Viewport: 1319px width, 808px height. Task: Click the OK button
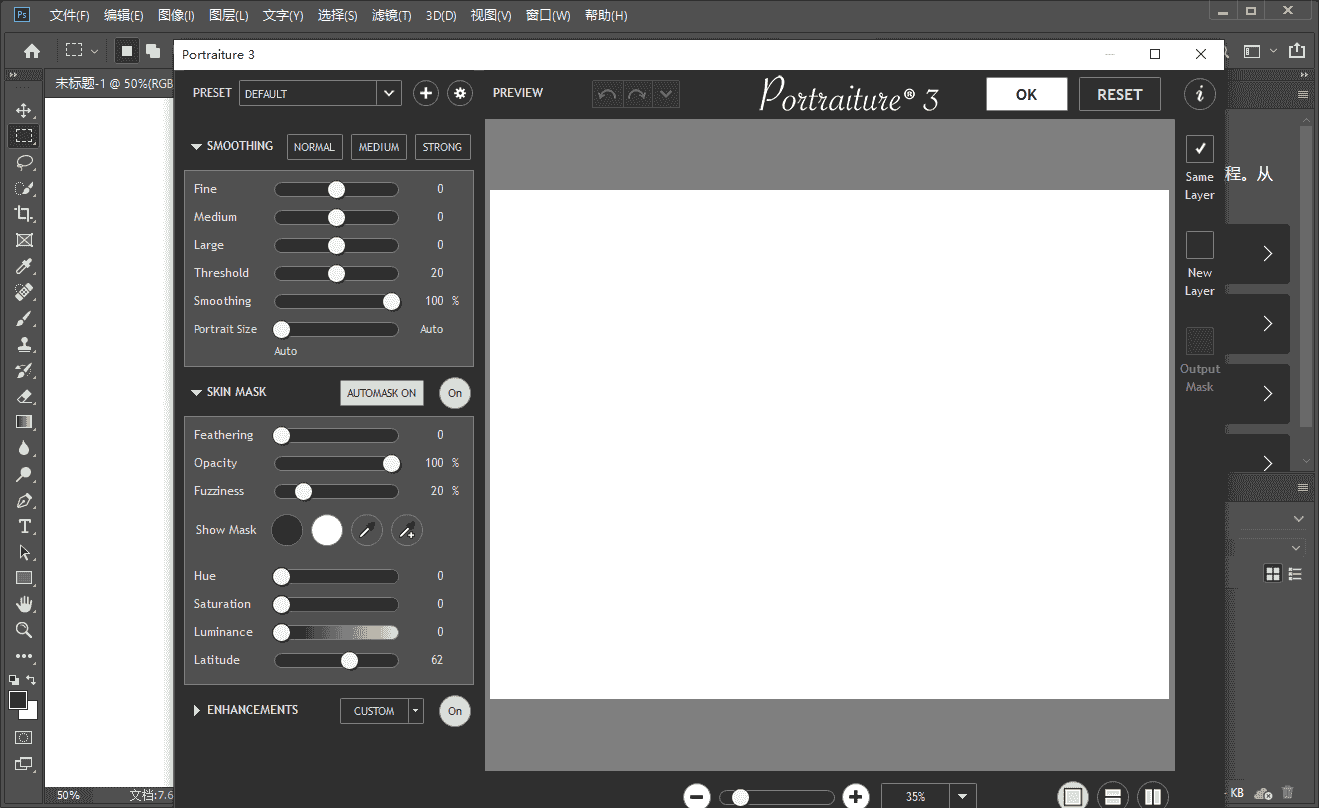tap(1026, 94)
